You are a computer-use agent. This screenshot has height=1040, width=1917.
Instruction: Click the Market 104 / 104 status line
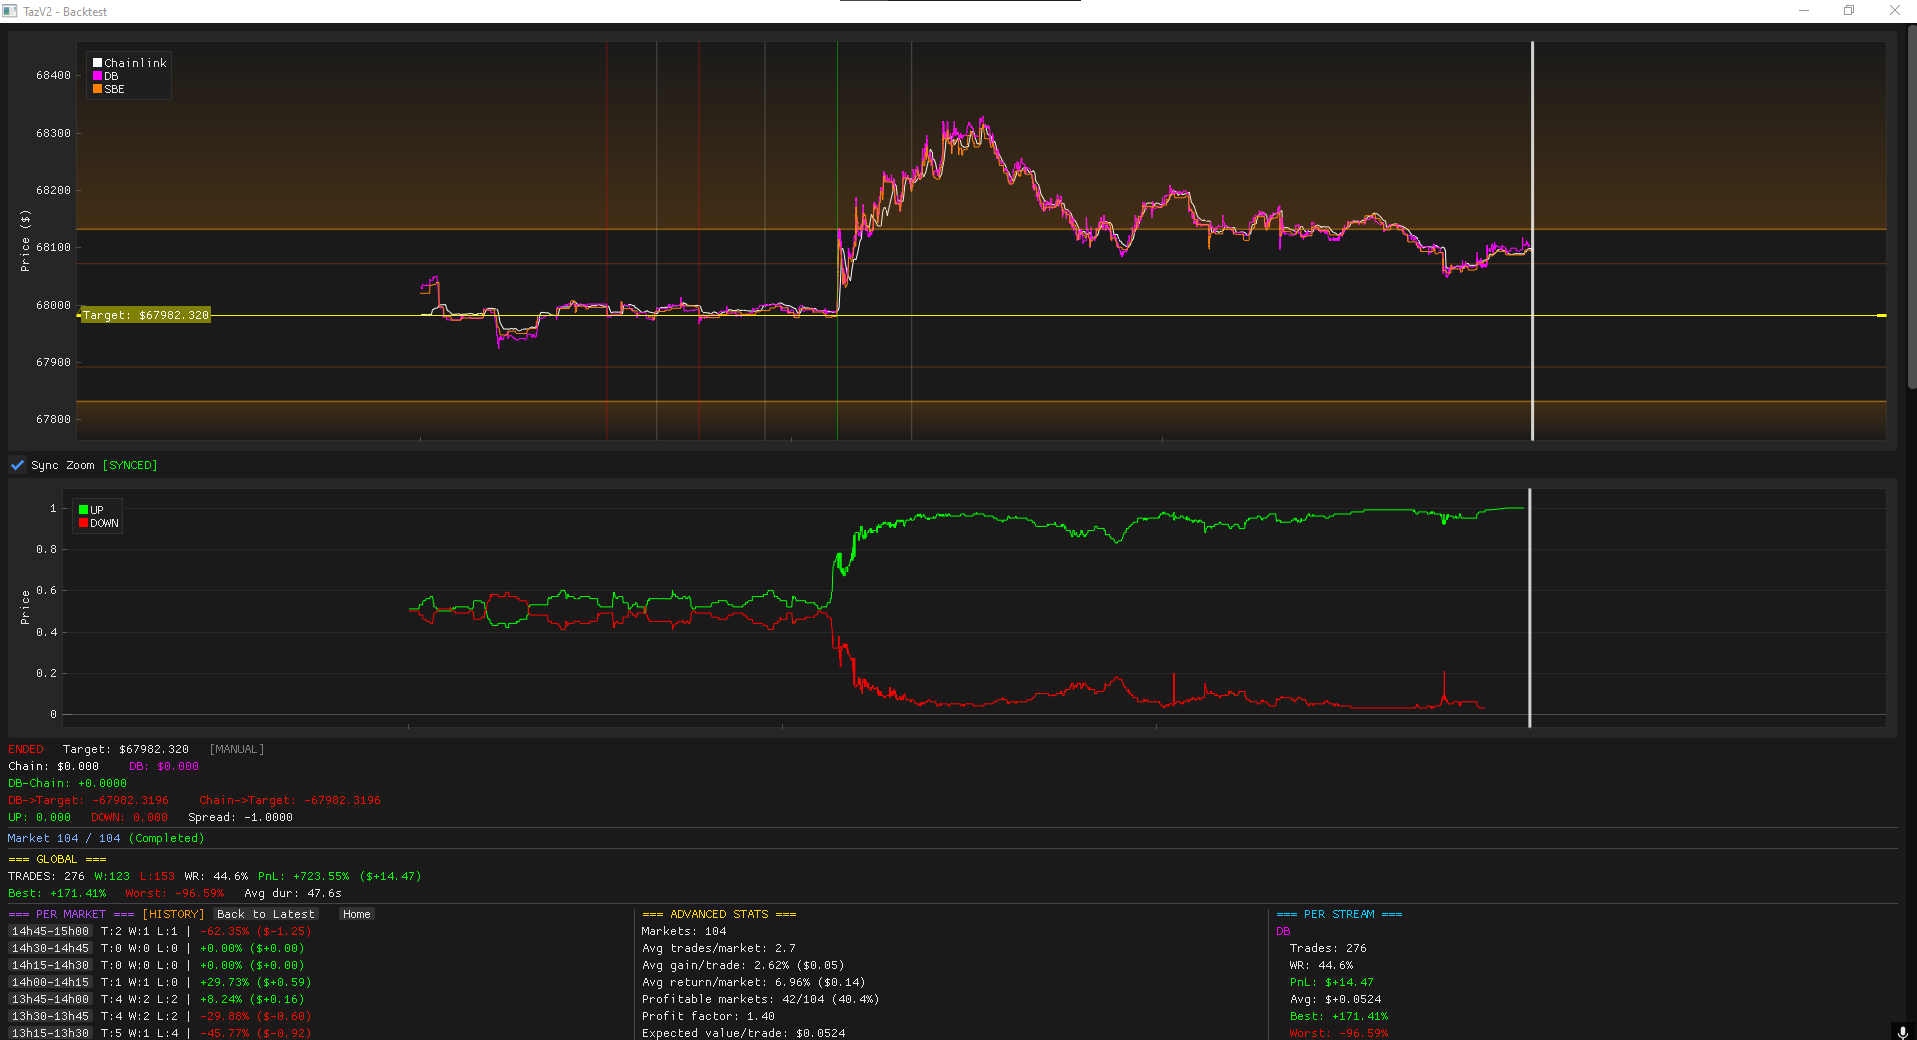click(x=106, y=837)
